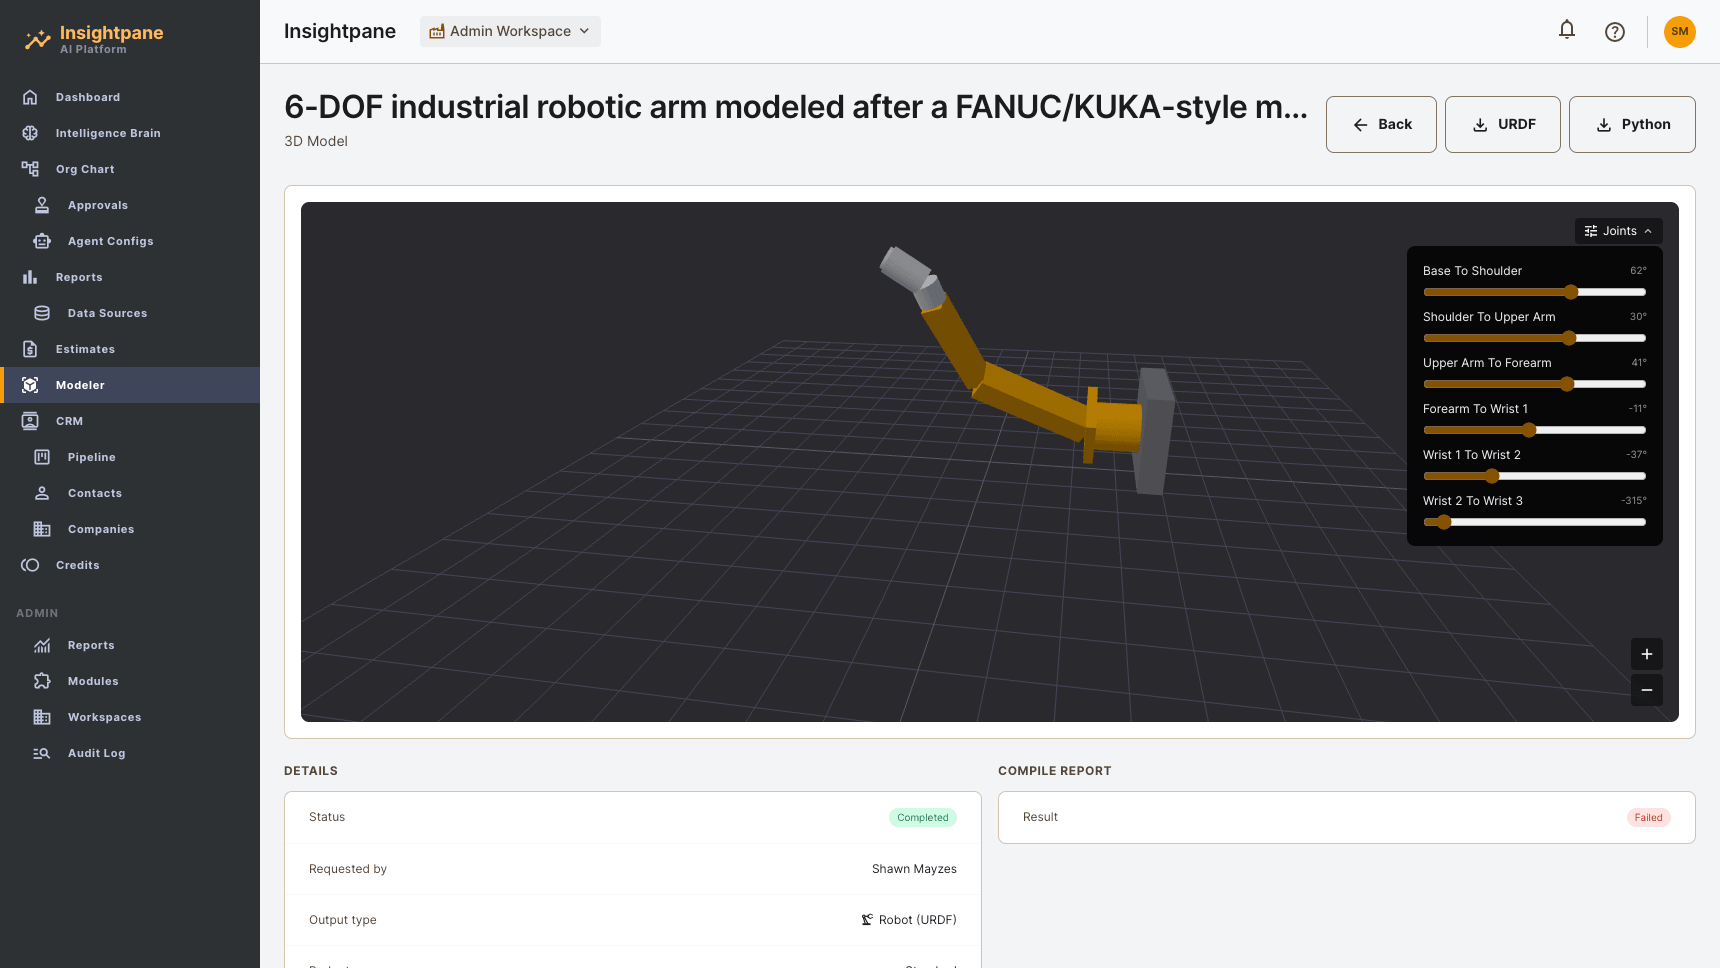The image size is (1720, 968).
Task: Click the Audit Log search icon
Action: [42, 753]
